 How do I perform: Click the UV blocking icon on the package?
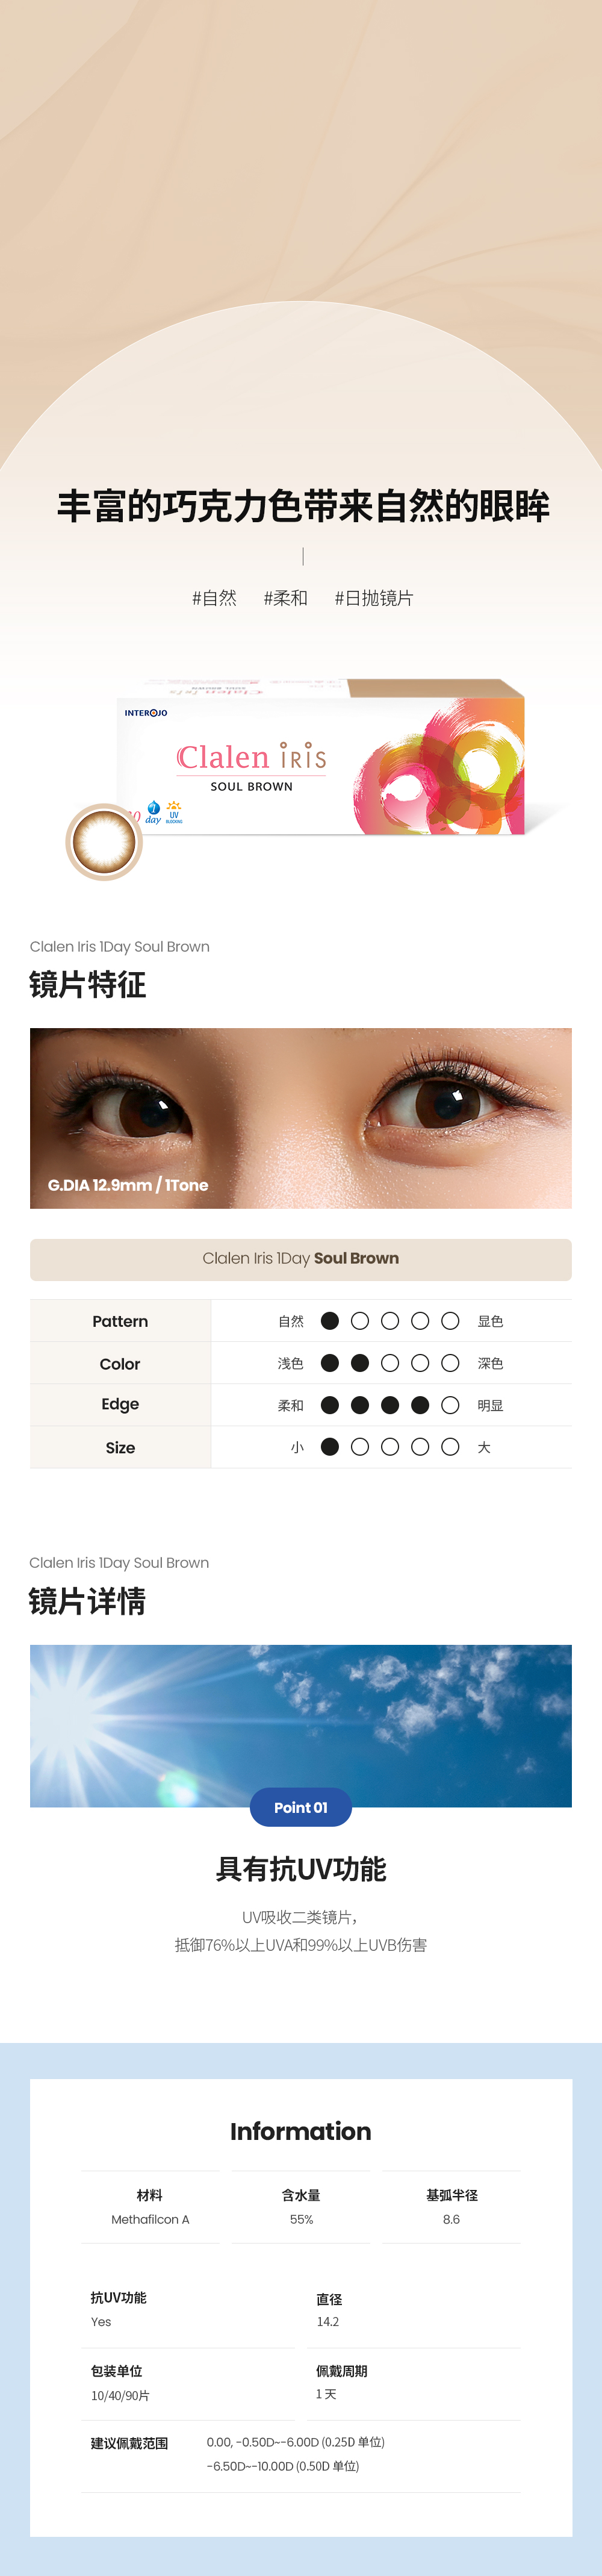[174, 811]
